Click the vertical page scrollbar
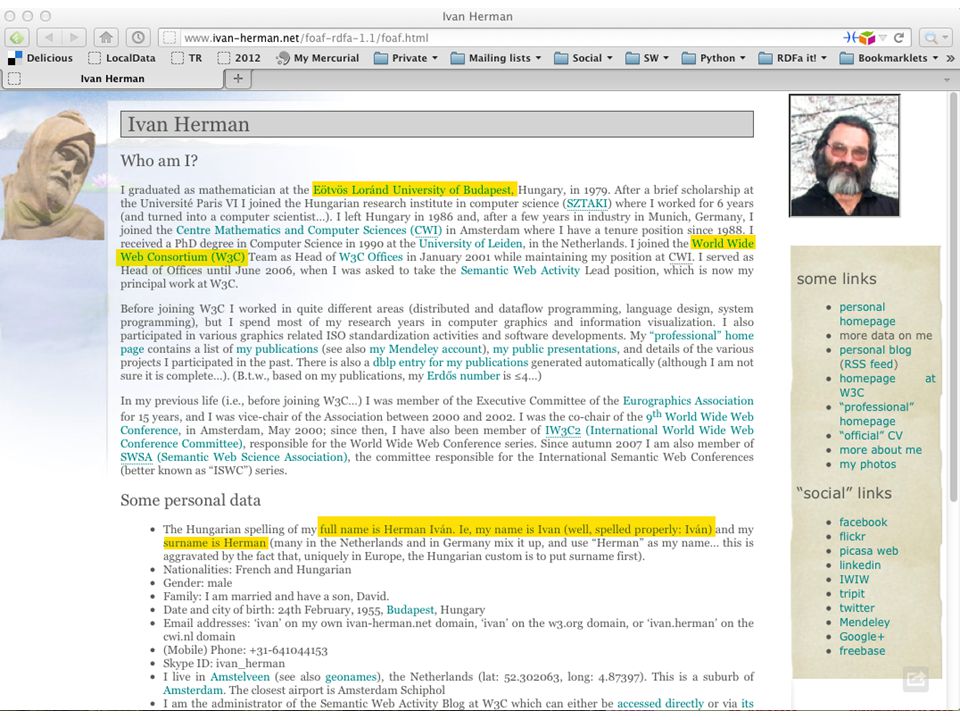The width and height of the screenshot is (960, 720). [x=954, y=296]
